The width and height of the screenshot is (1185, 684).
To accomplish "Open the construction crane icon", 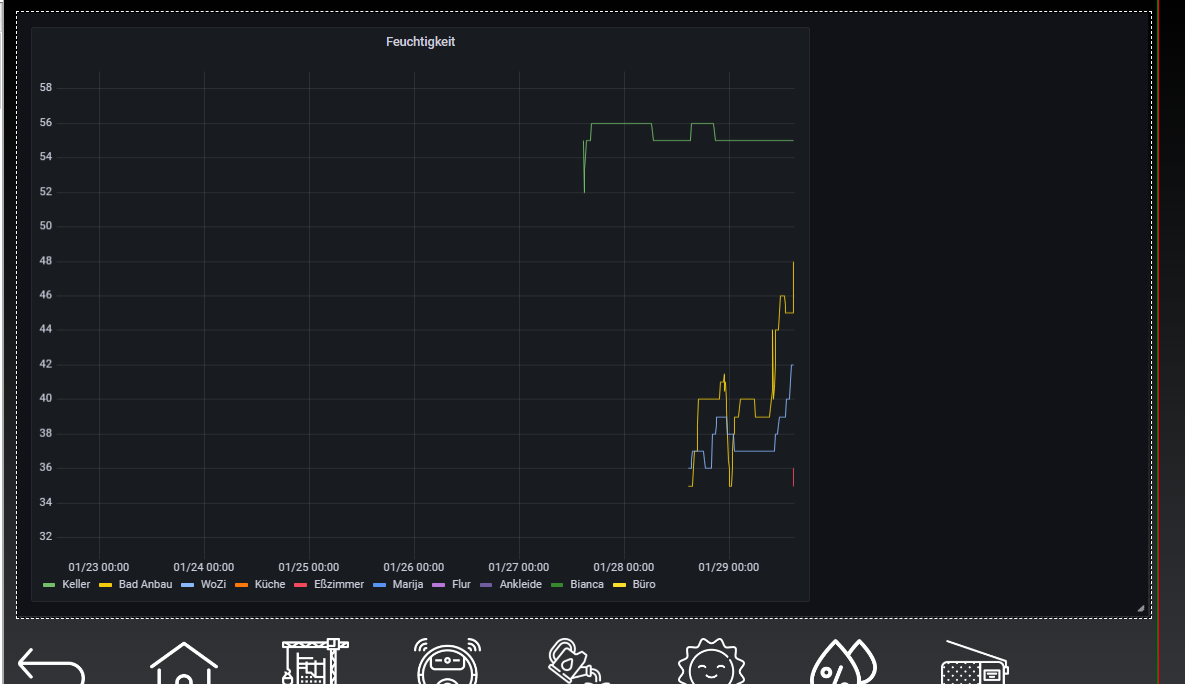I will 314,661.
